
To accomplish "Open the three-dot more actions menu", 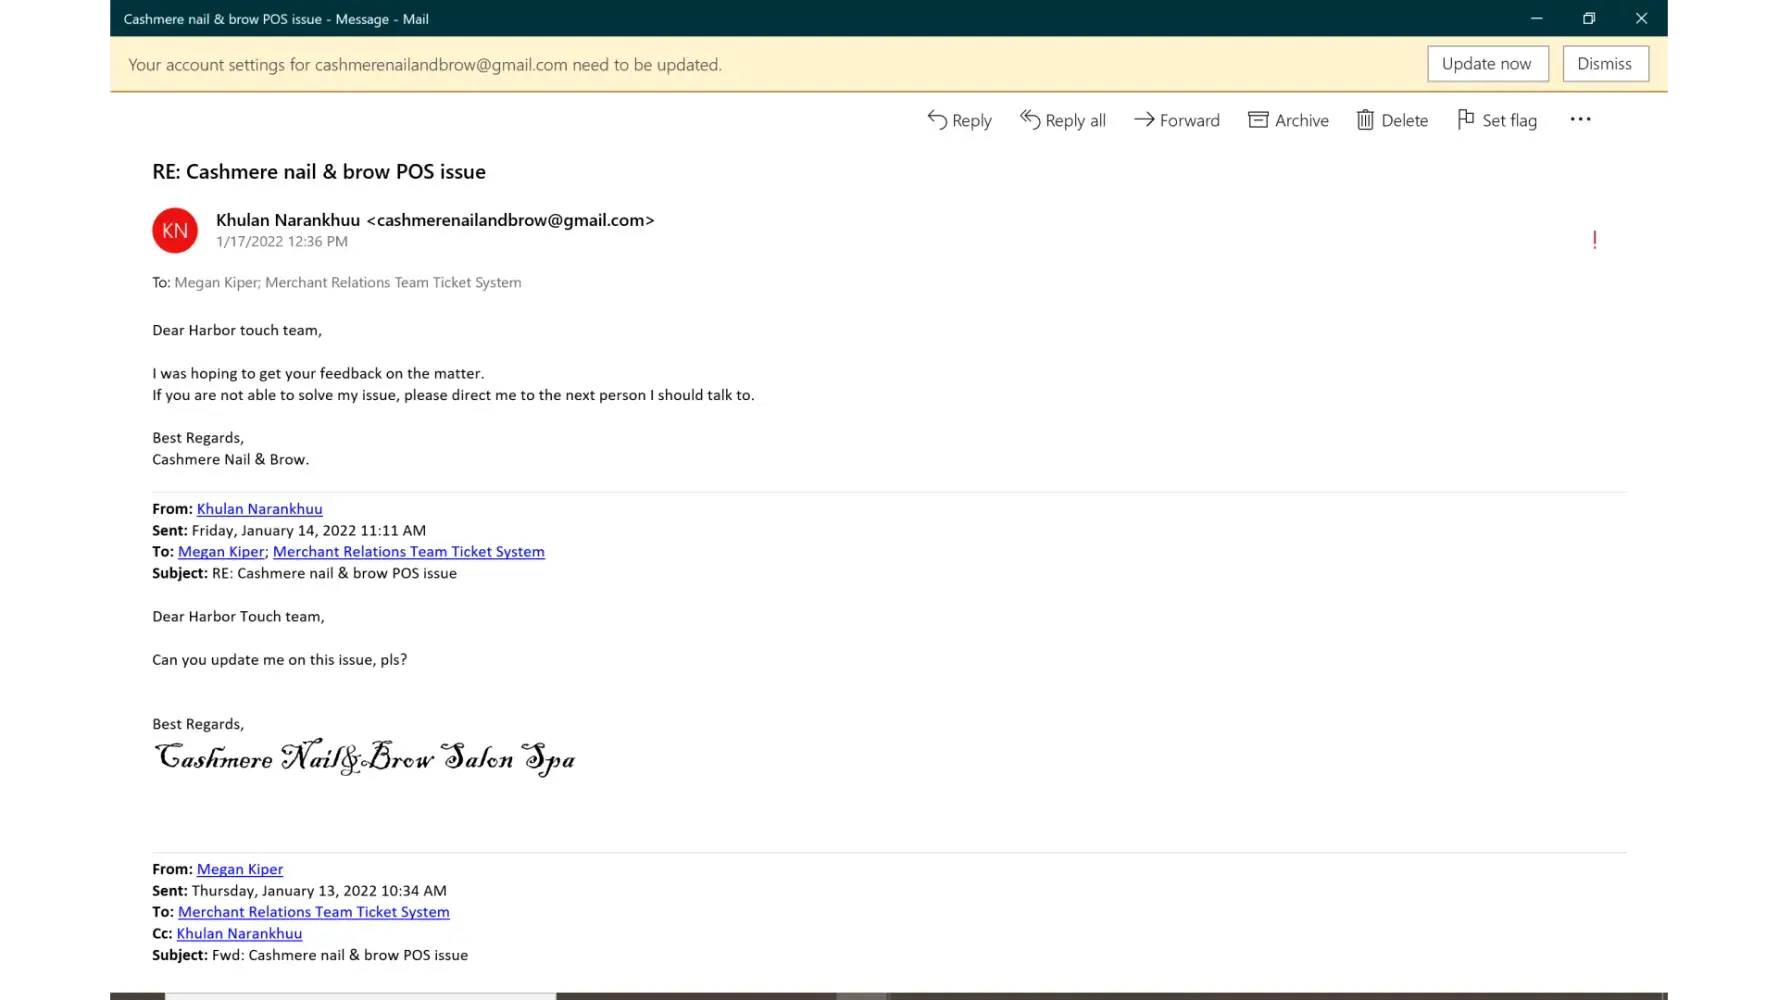I will [x=1580, y=120].
